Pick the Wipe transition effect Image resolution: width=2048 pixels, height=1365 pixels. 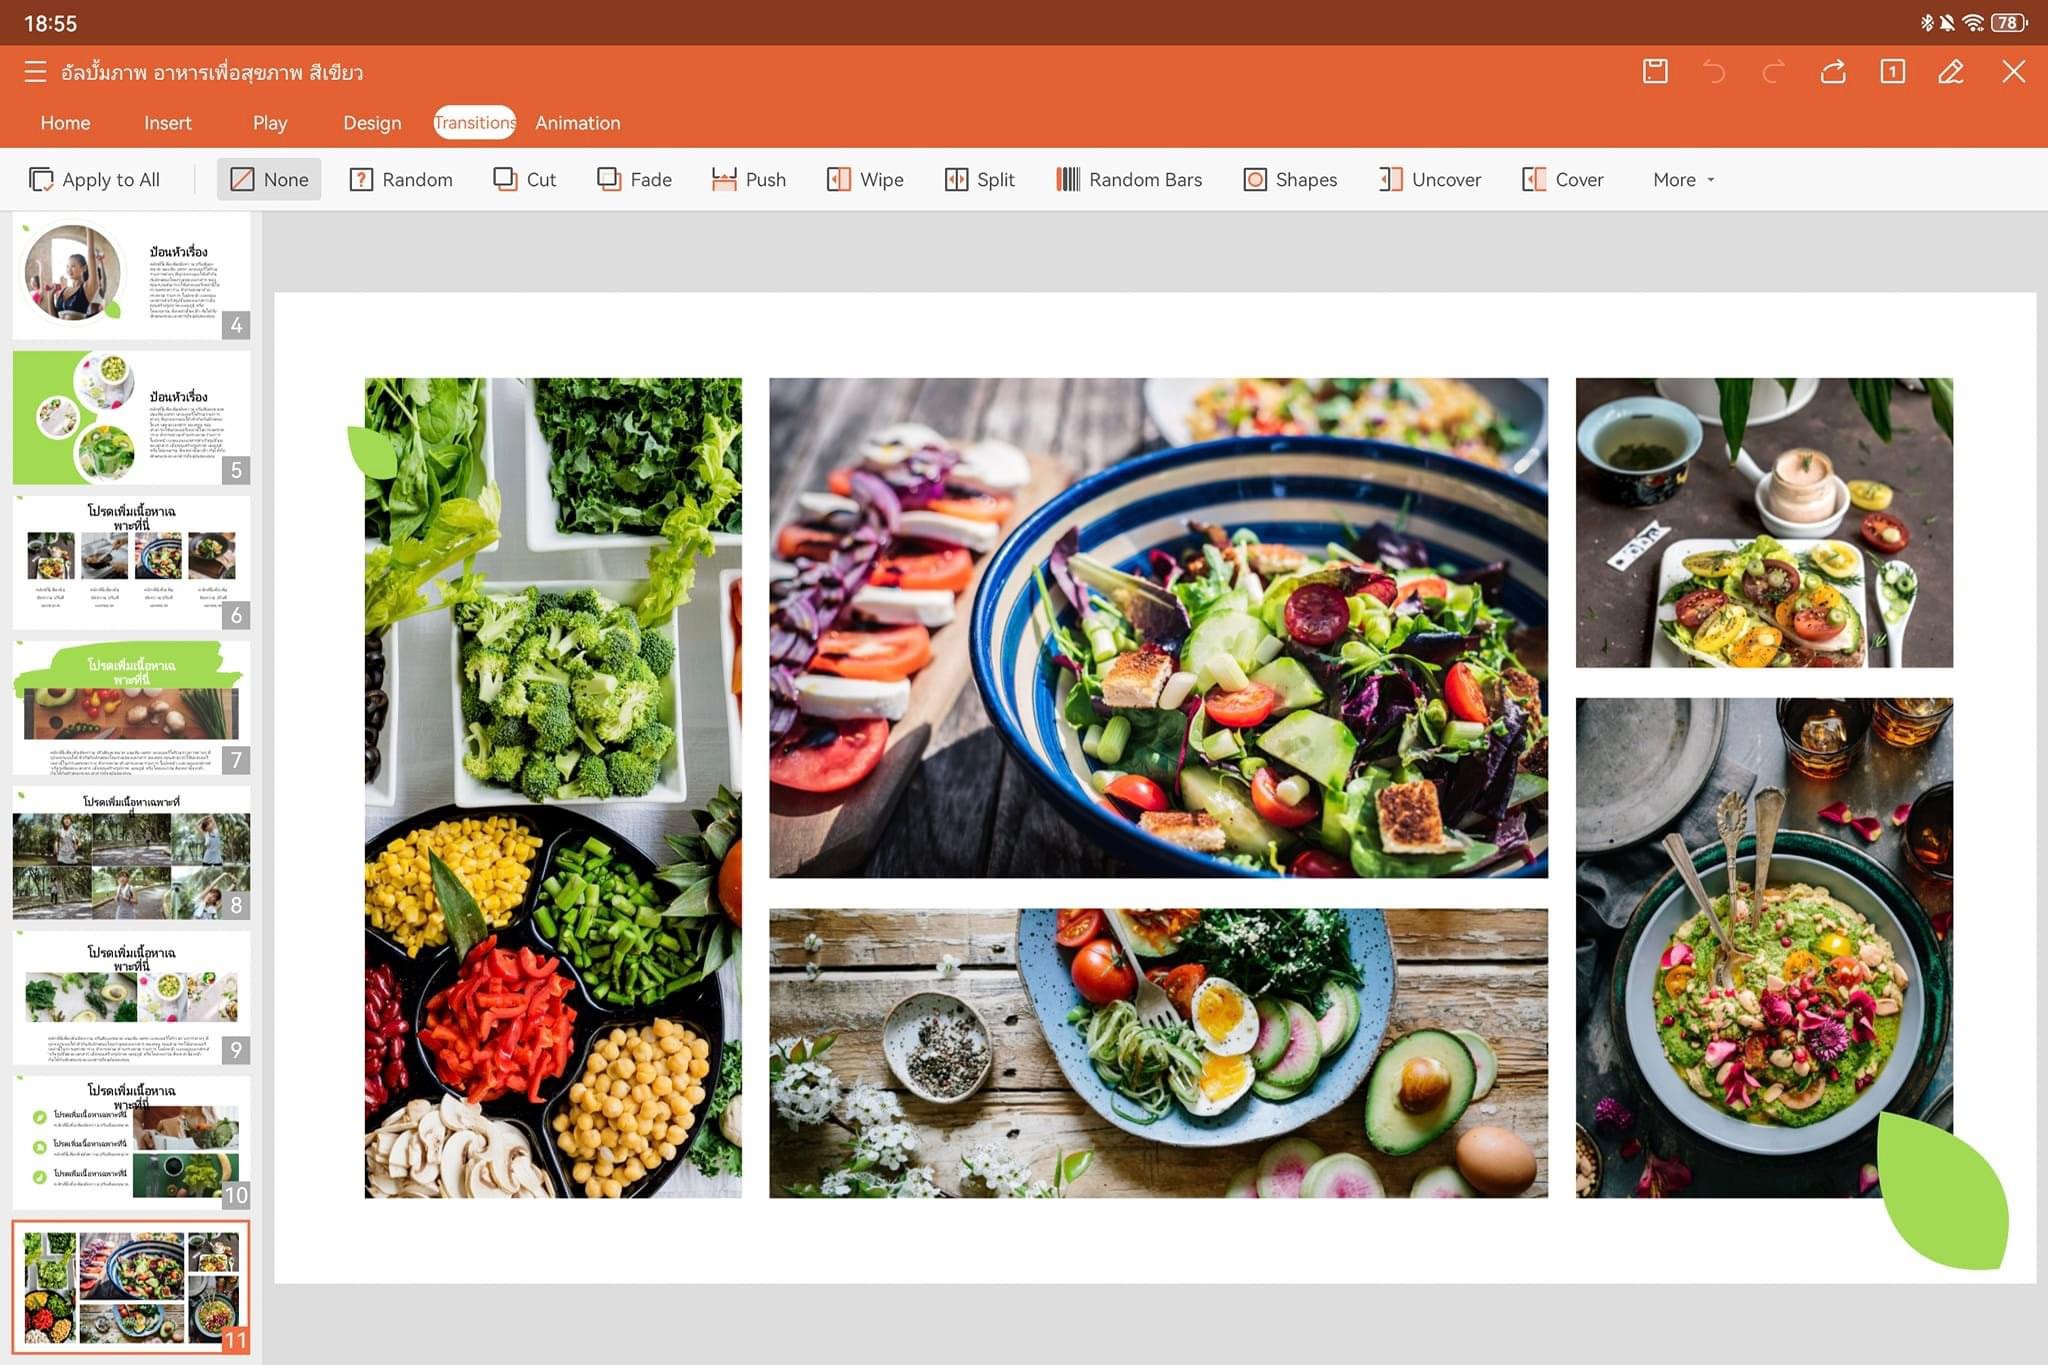[865, 180]
